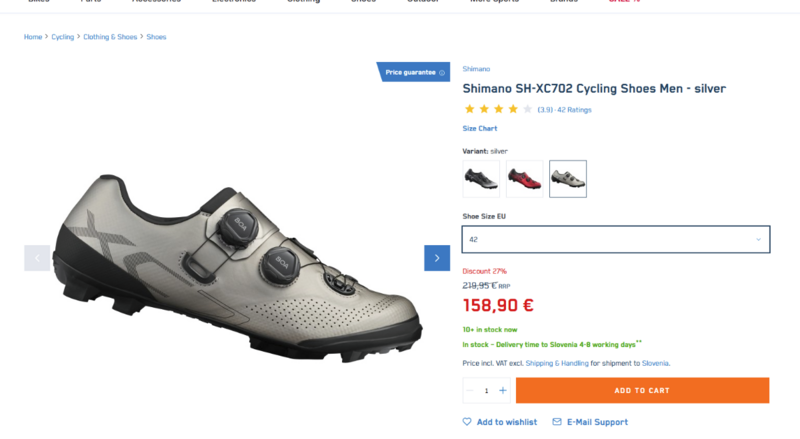Screen dimensions: 800x439
Task: Open the Size Chart link
Action: (x=480, y=128)
